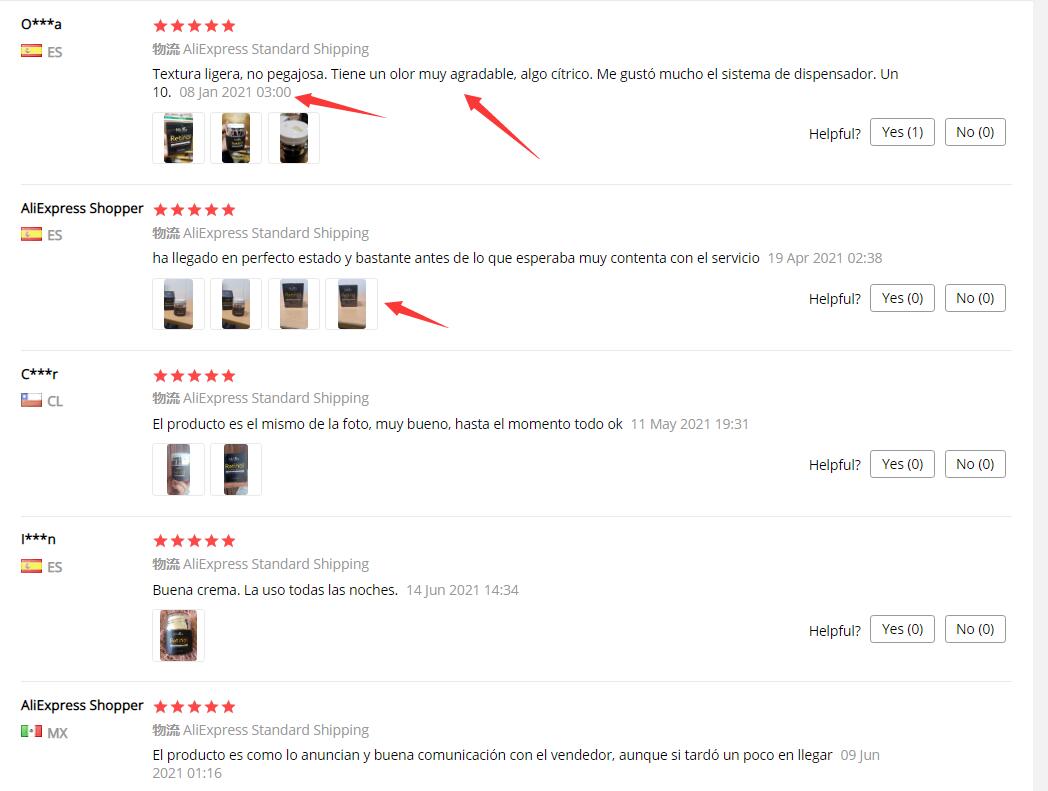Image resolution: width=1048 pixels, height=791 pixels.
Task: Click Yes (1) on O***a's review
Action: pos(902,132)
